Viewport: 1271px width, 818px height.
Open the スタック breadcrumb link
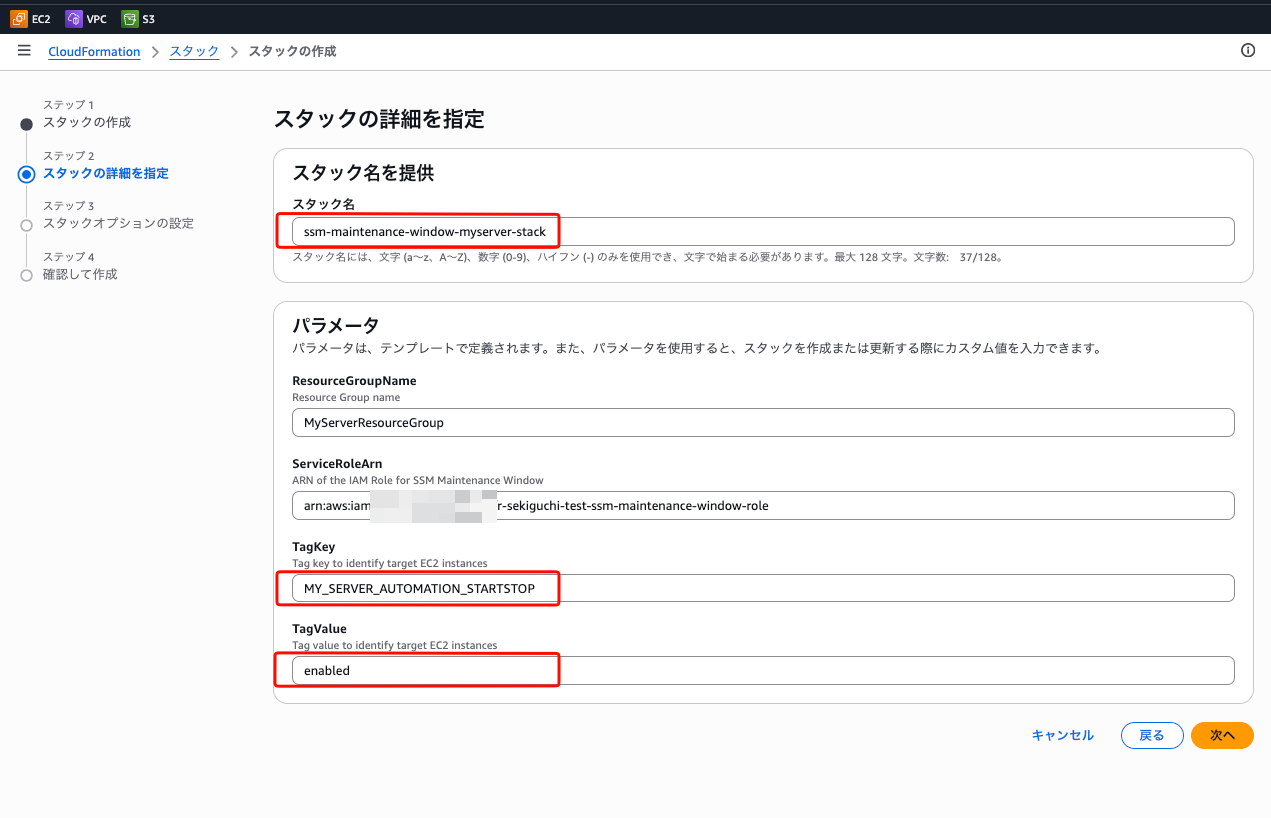tap(194, 52)
